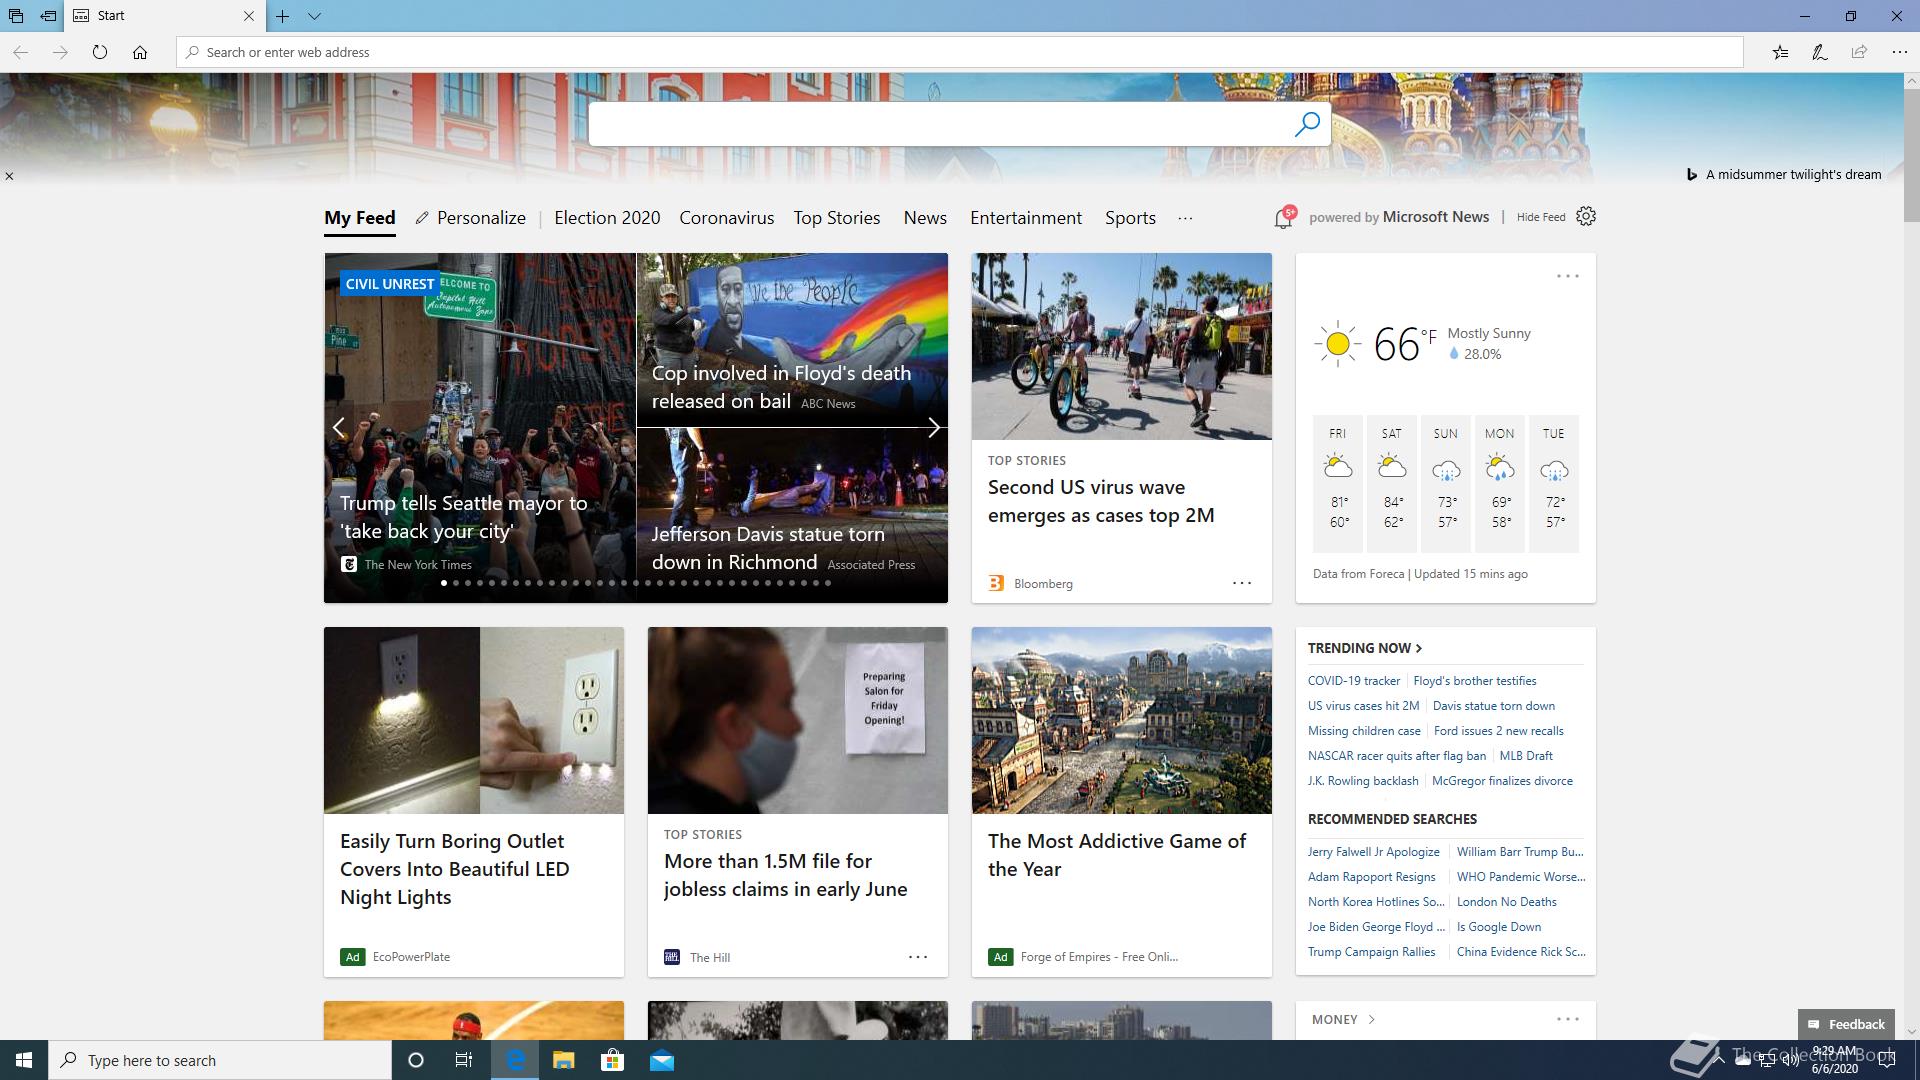Close the banner image with X

[9, 176]
